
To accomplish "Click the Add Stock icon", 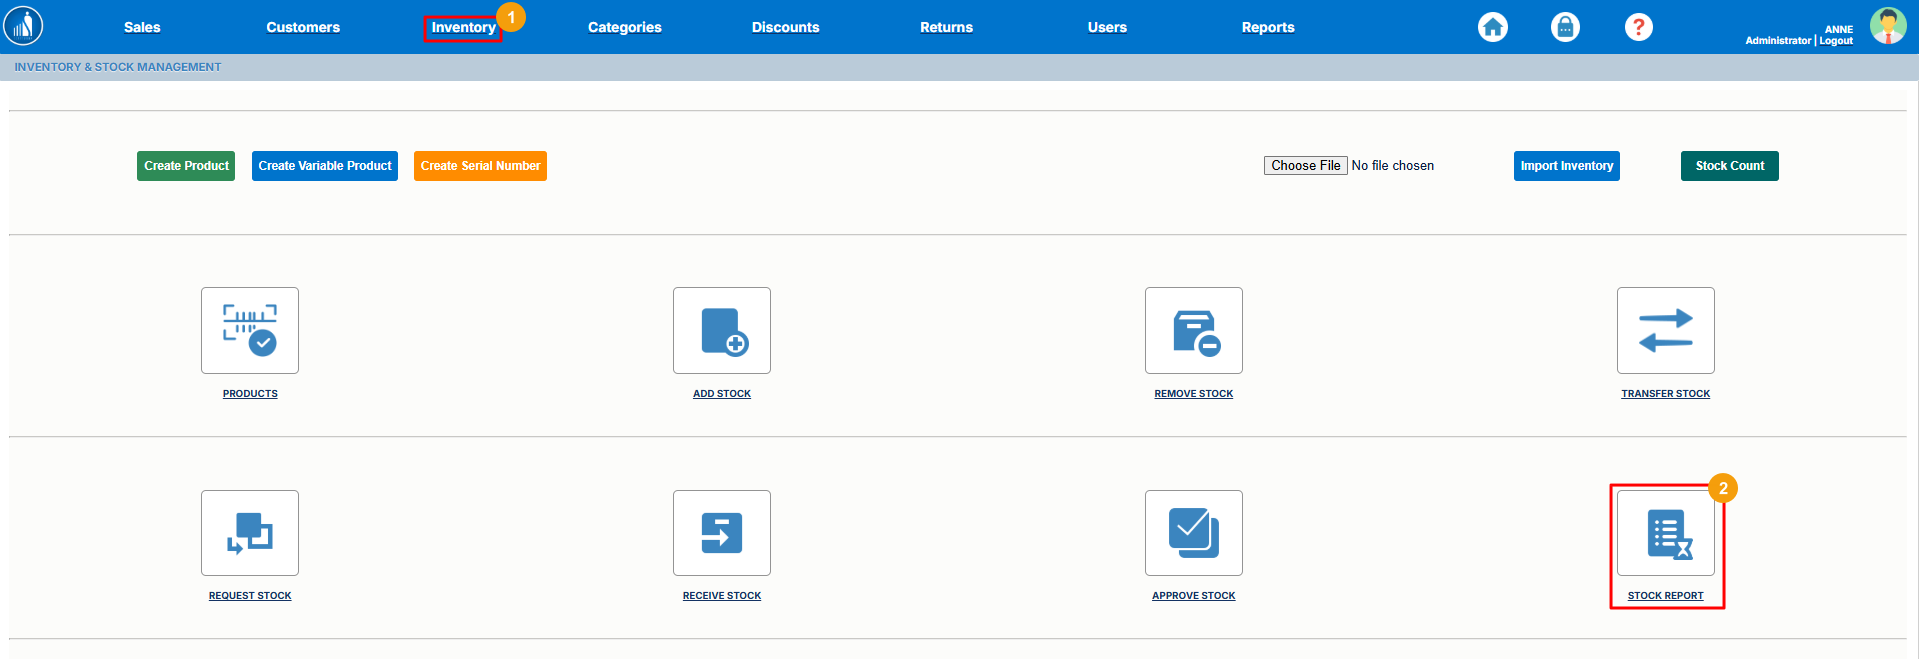I will [721, 330].
